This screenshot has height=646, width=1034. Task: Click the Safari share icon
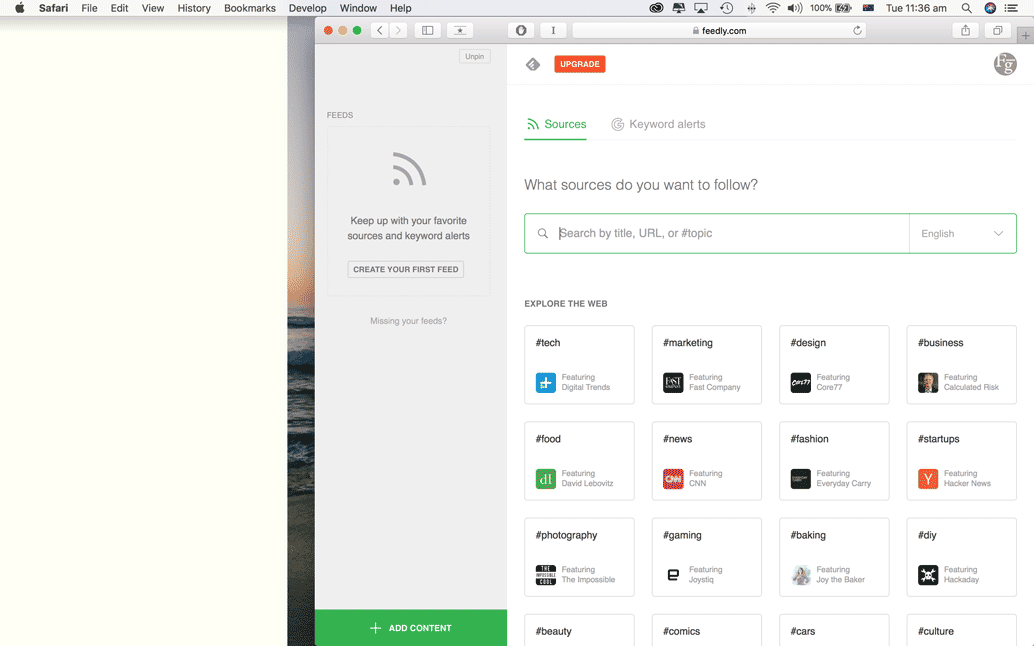965,31
